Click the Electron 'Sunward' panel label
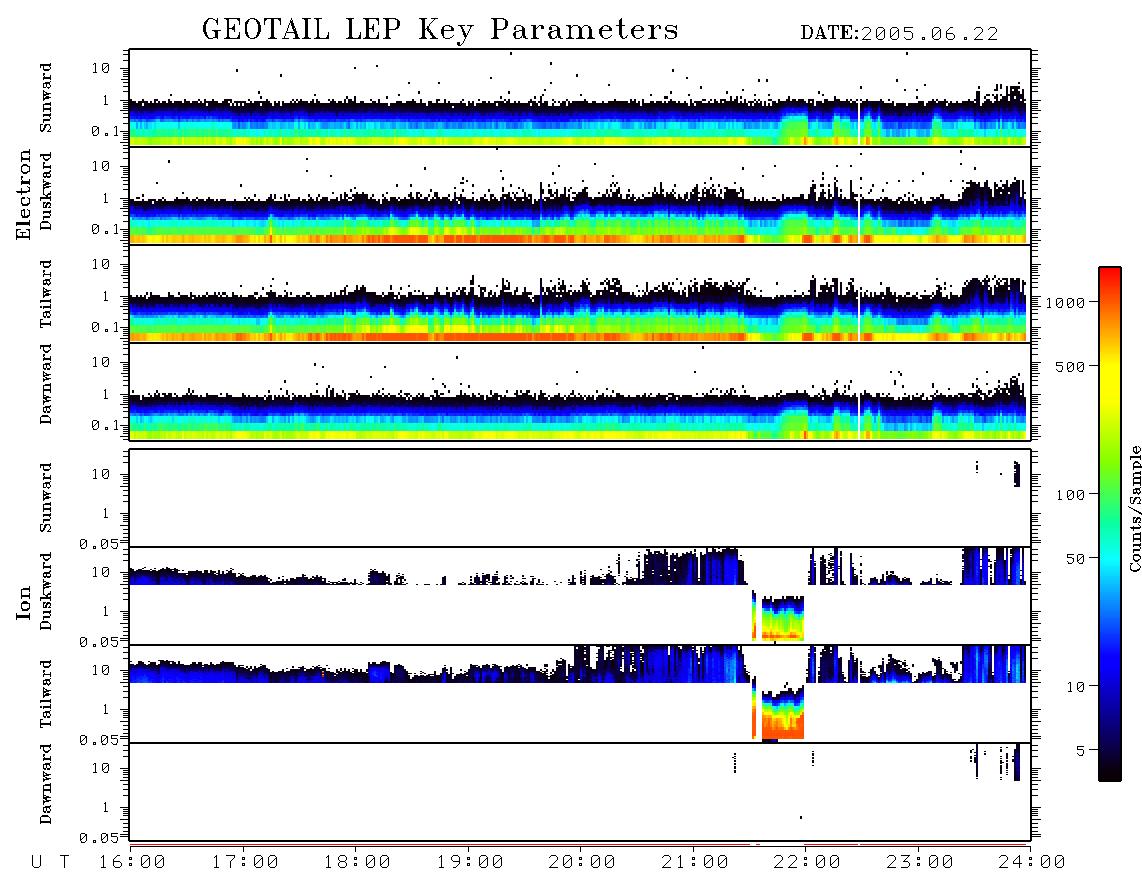1142x880 pixels. pyautogui.click(x=45, y=98)
